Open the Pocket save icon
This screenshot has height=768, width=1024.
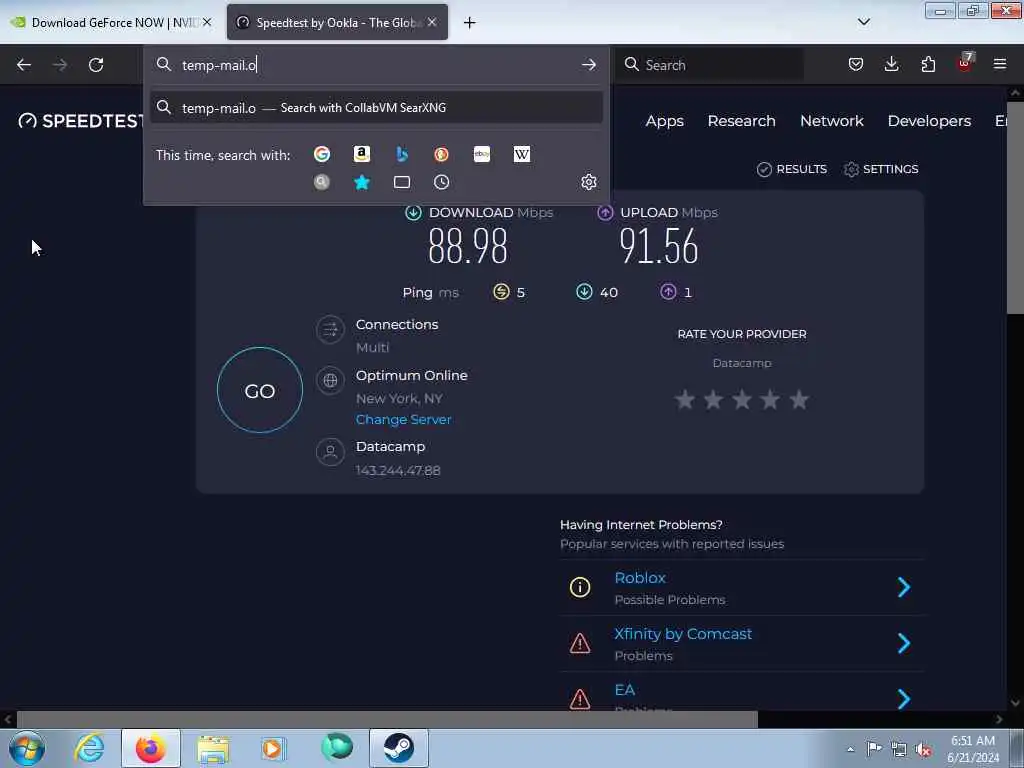(856, 64)
